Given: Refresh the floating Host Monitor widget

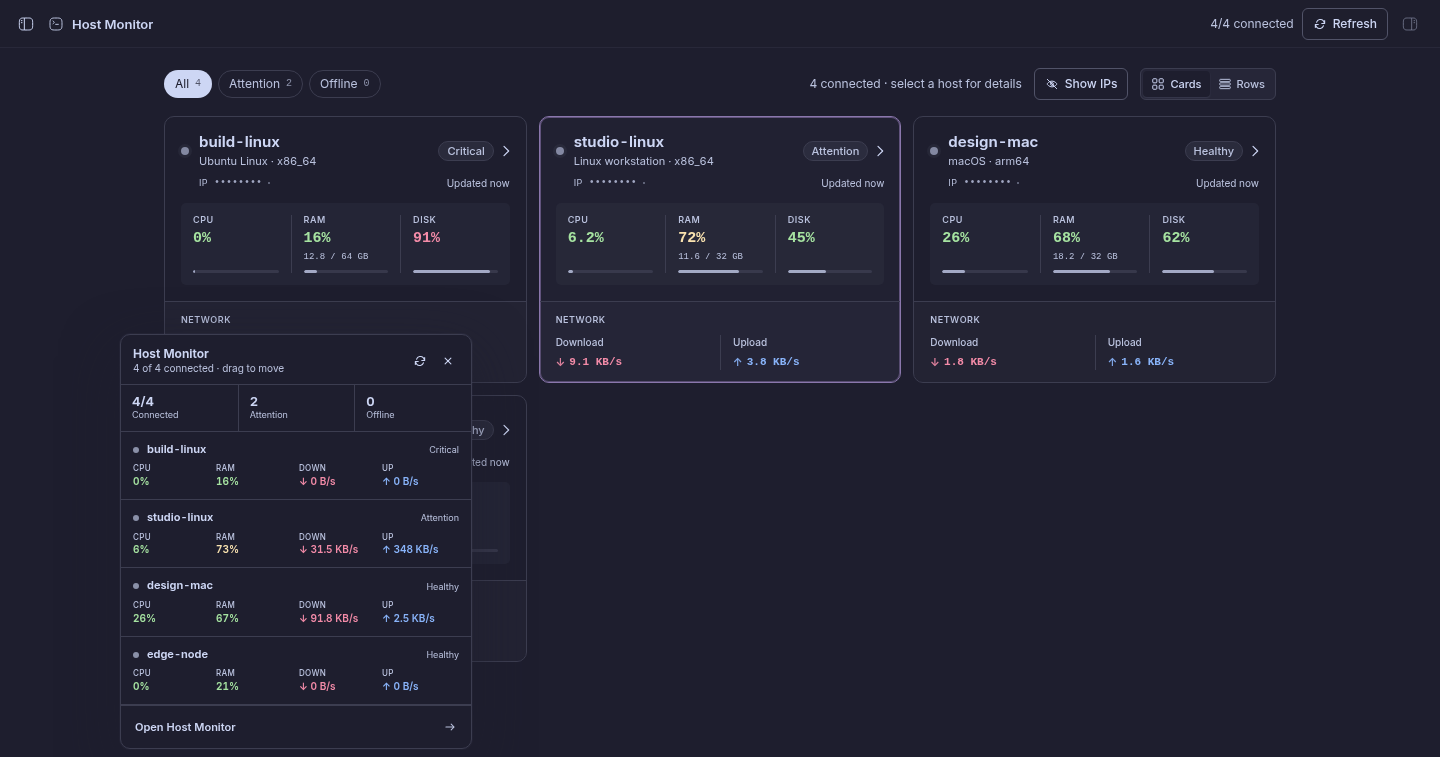Looking at the screenshot, I should click(x=420, y=361).
